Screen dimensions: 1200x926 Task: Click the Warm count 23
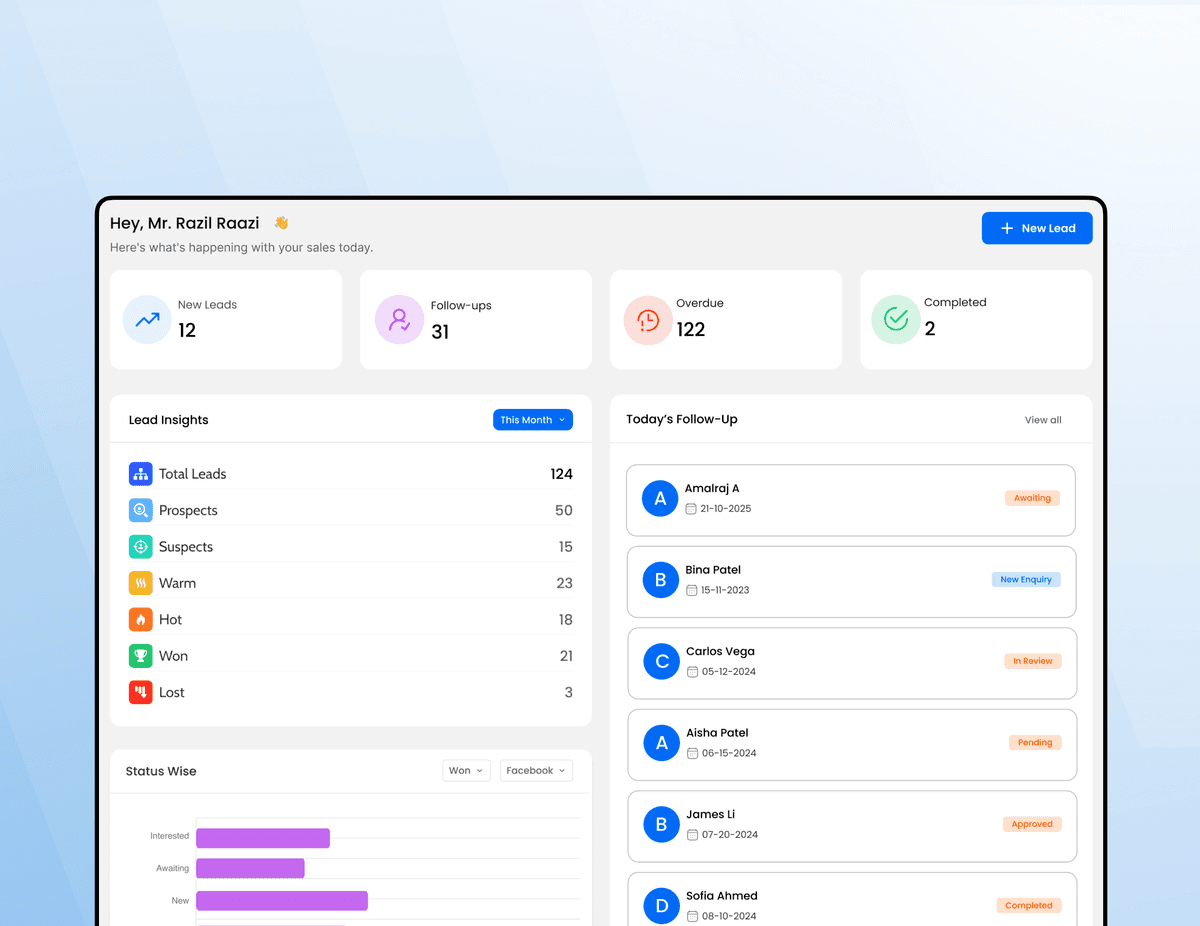(565, 583)
